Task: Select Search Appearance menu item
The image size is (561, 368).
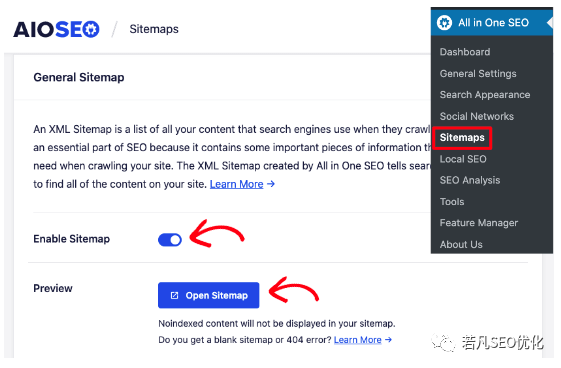Action: (x=485, y=95)
